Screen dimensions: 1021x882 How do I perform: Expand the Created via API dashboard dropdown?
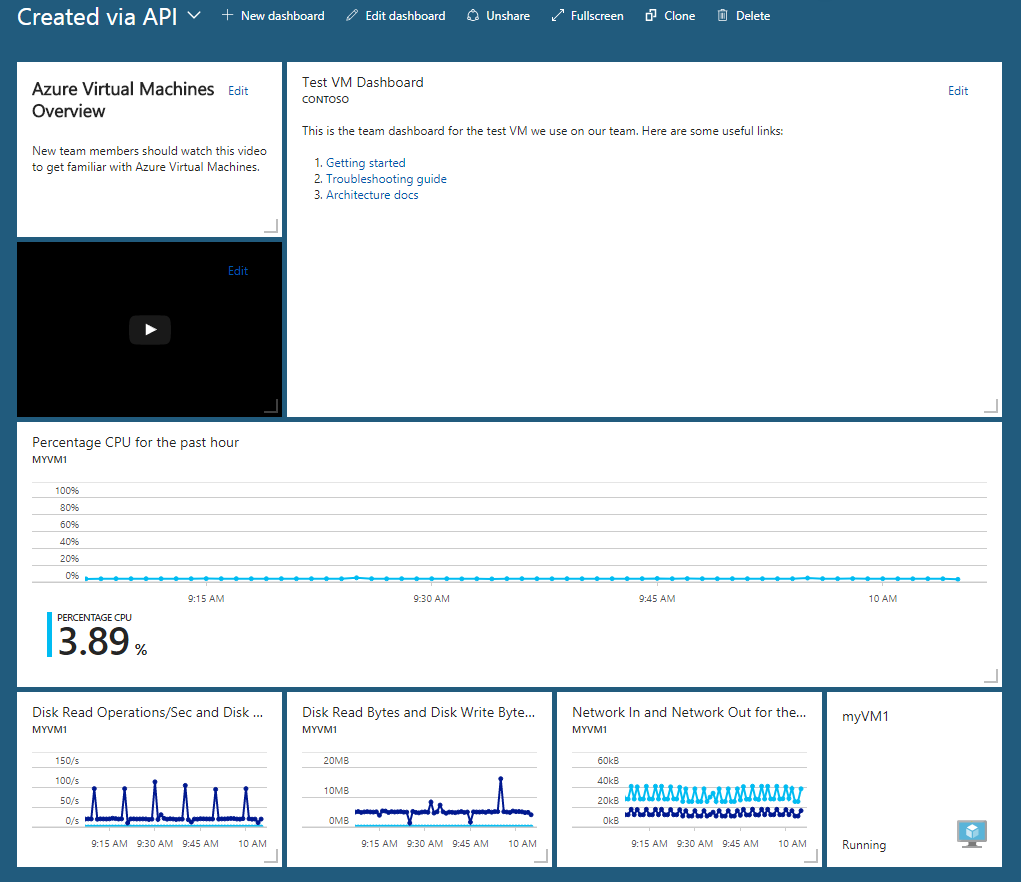(194, 16)
